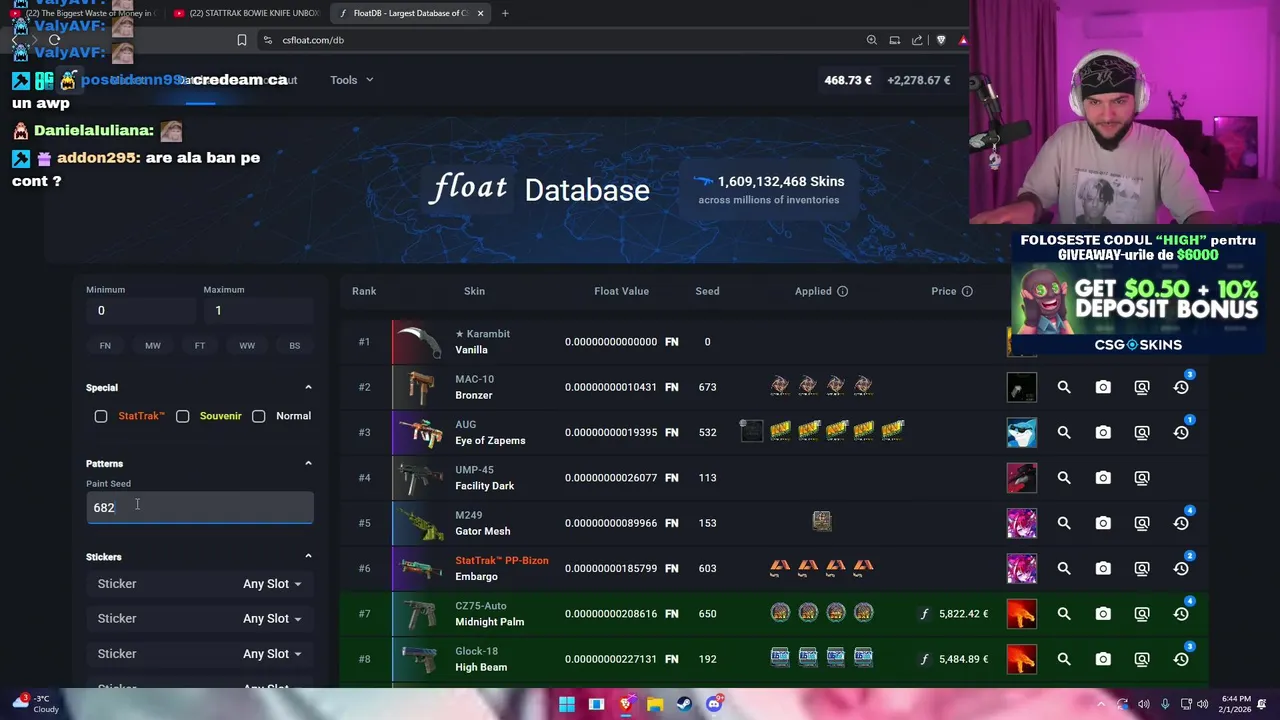
Task: Open a new browser tab
Action: [505, 13]
